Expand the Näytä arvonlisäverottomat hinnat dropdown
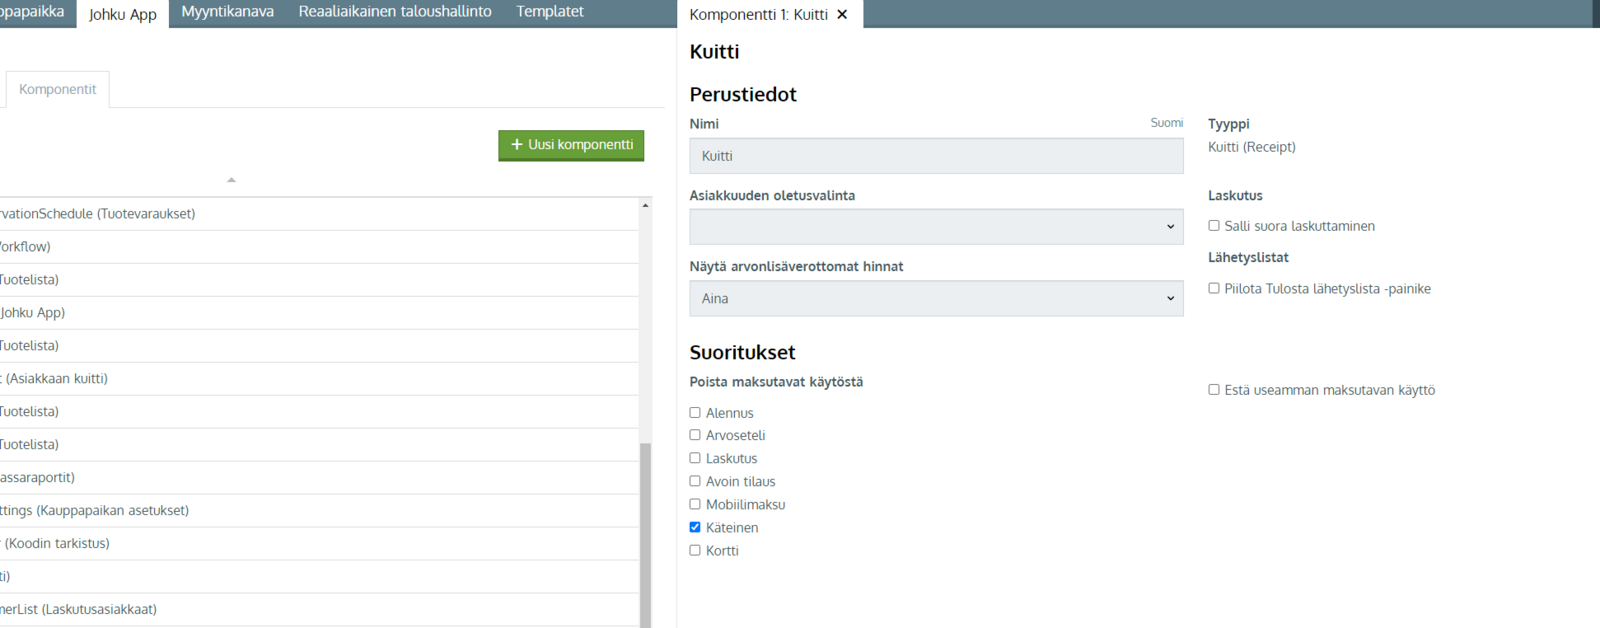This screenshot has height=628, width=1600. (935, 299)
